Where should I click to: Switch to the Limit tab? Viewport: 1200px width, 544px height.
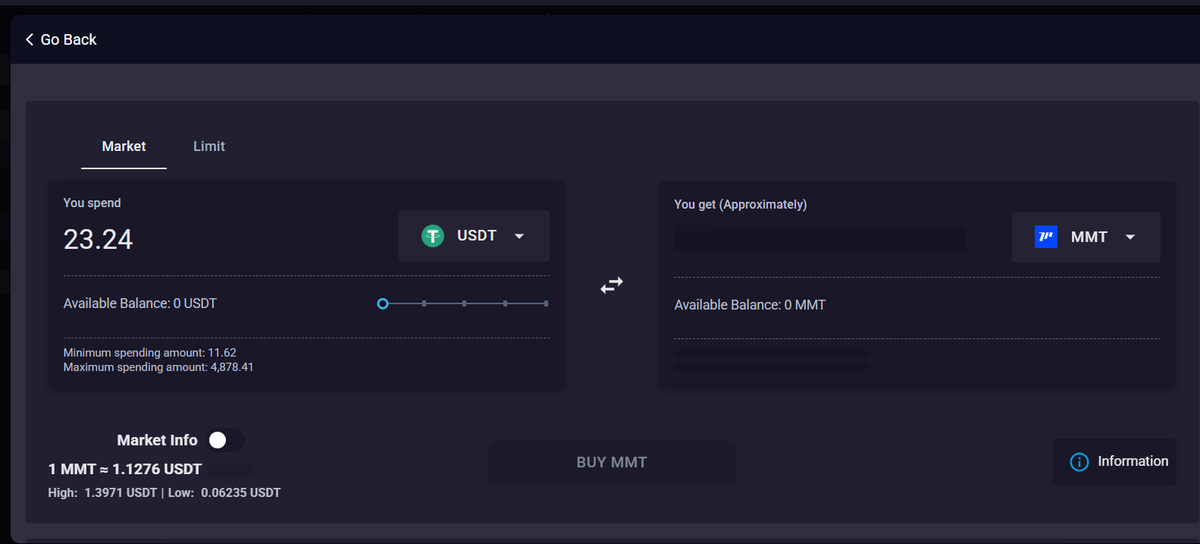209,146
